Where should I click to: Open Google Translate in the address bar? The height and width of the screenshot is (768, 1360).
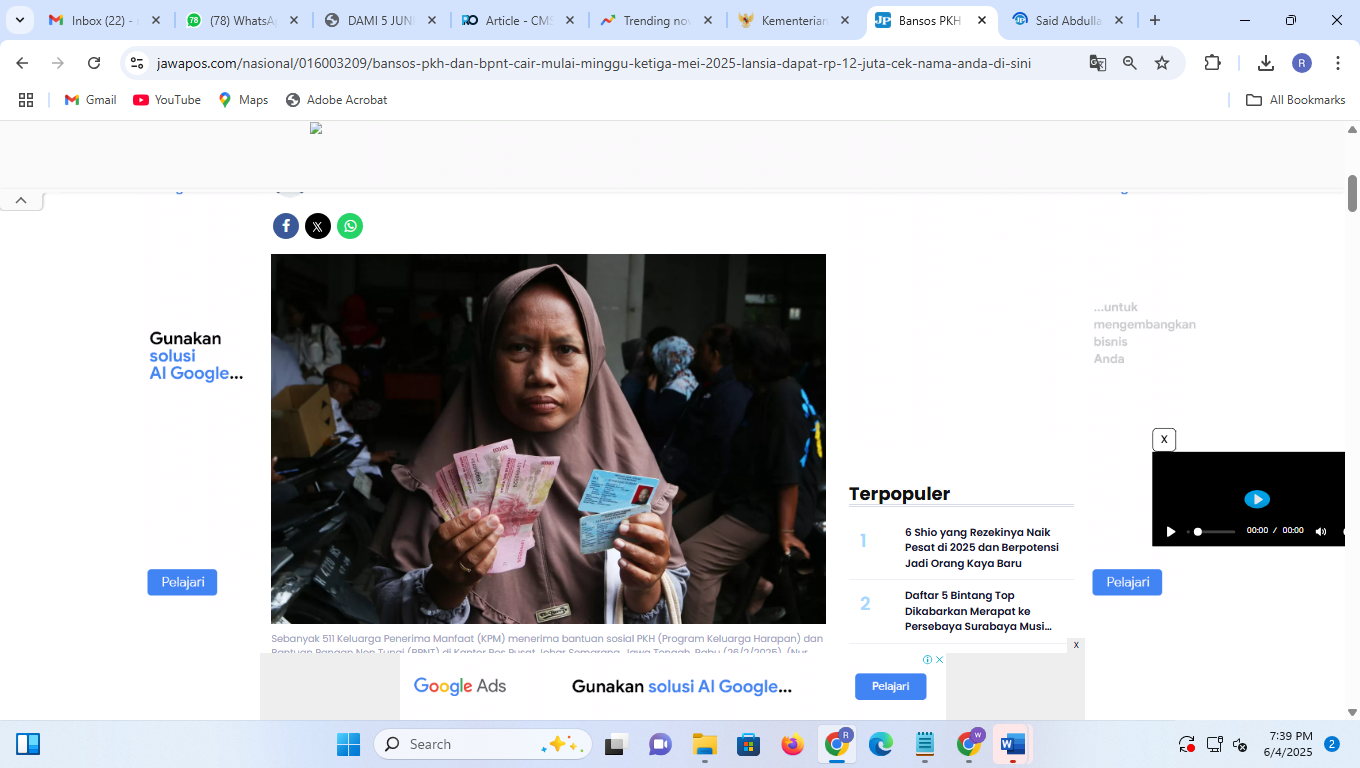tap(1098, 62)
